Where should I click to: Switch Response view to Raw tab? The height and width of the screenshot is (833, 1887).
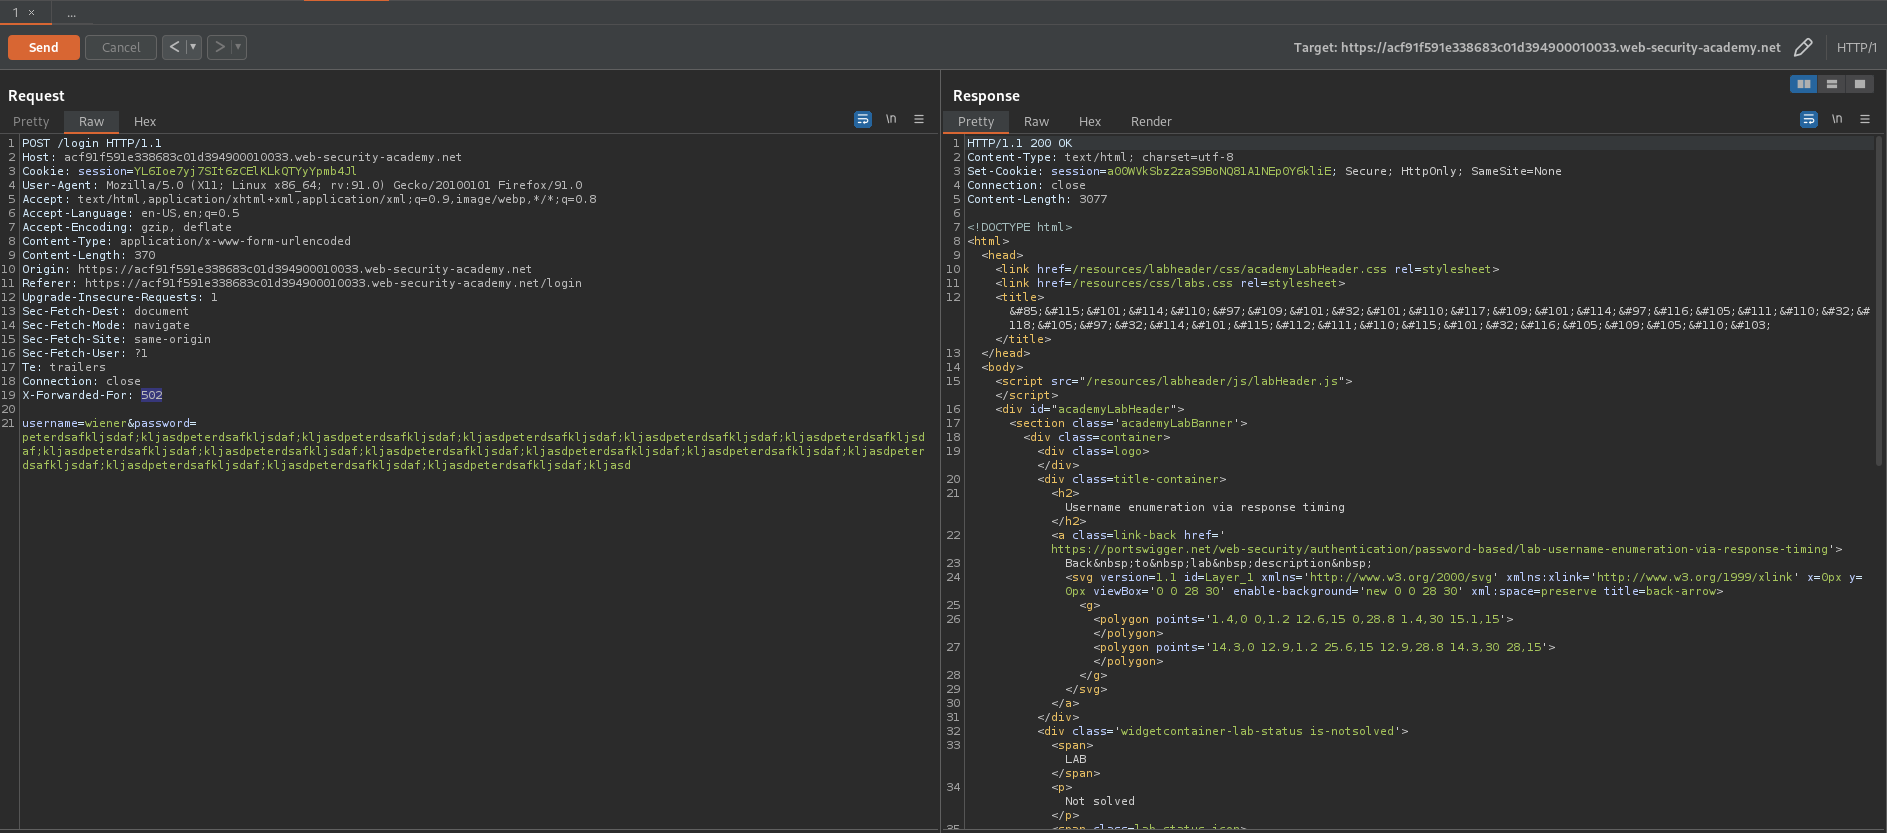1036,121
